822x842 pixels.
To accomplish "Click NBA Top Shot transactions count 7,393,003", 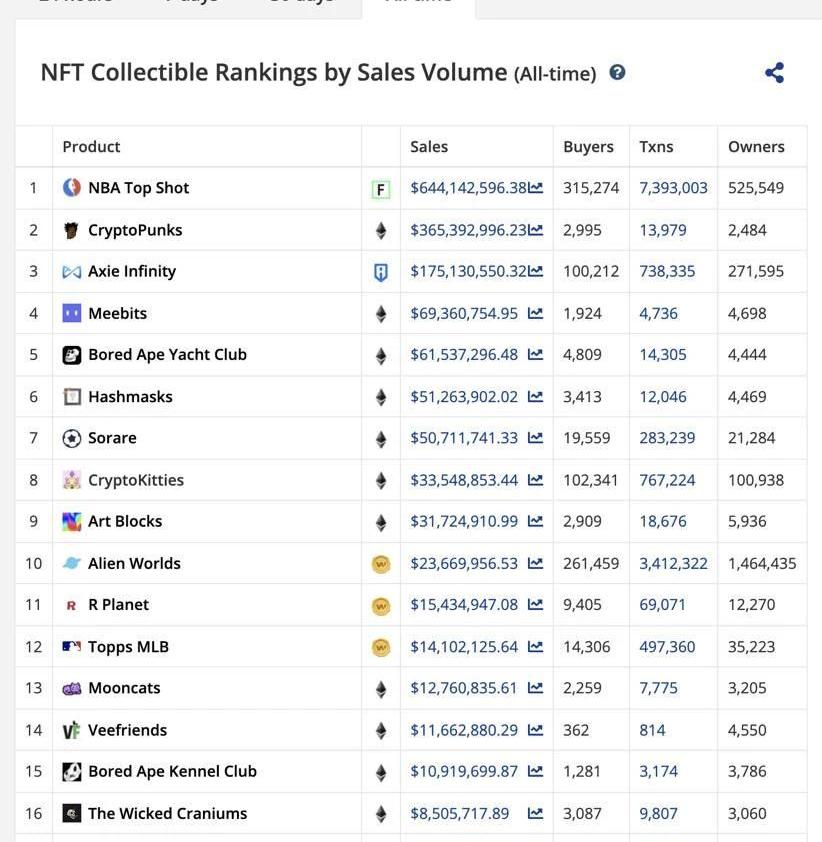I will coord(673,188).
